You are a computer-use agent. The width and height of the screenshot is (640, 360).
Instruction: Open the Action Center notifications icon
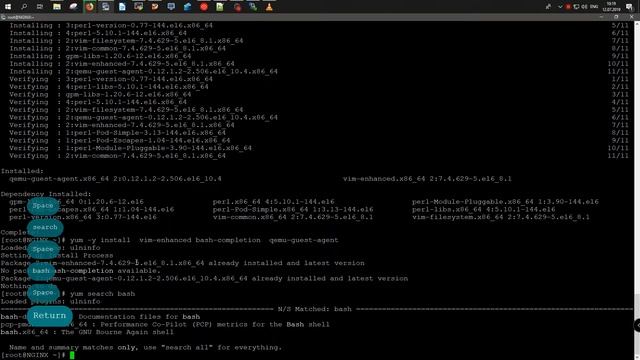[x=629, y=7]
